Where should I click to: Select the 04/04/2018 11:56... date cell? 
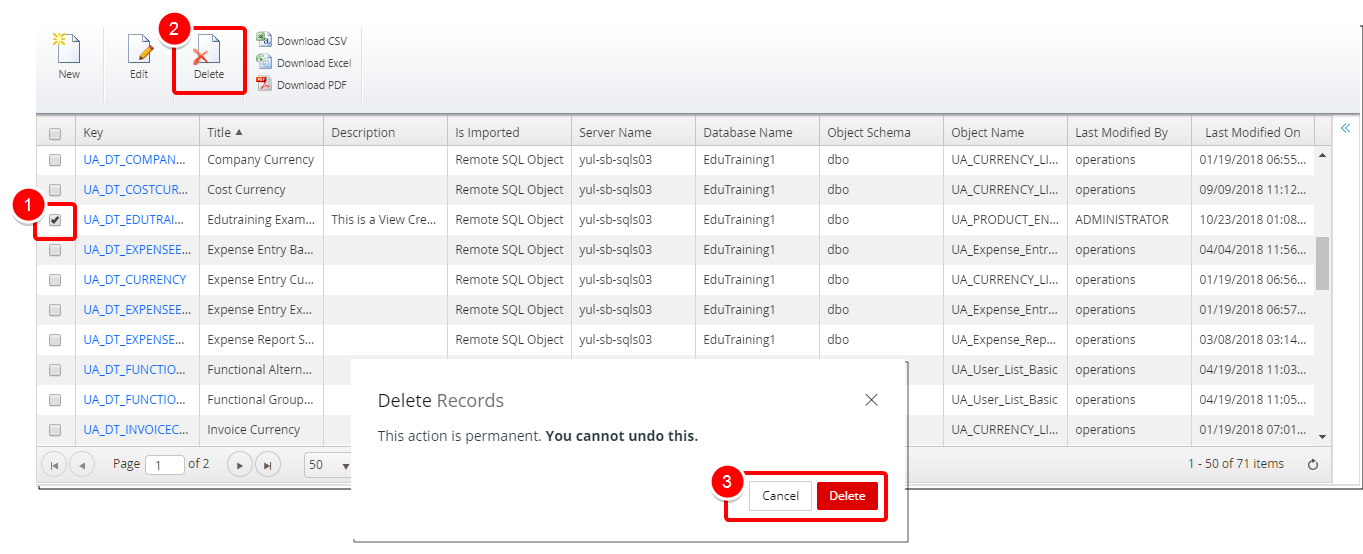tap(1252, 250)
